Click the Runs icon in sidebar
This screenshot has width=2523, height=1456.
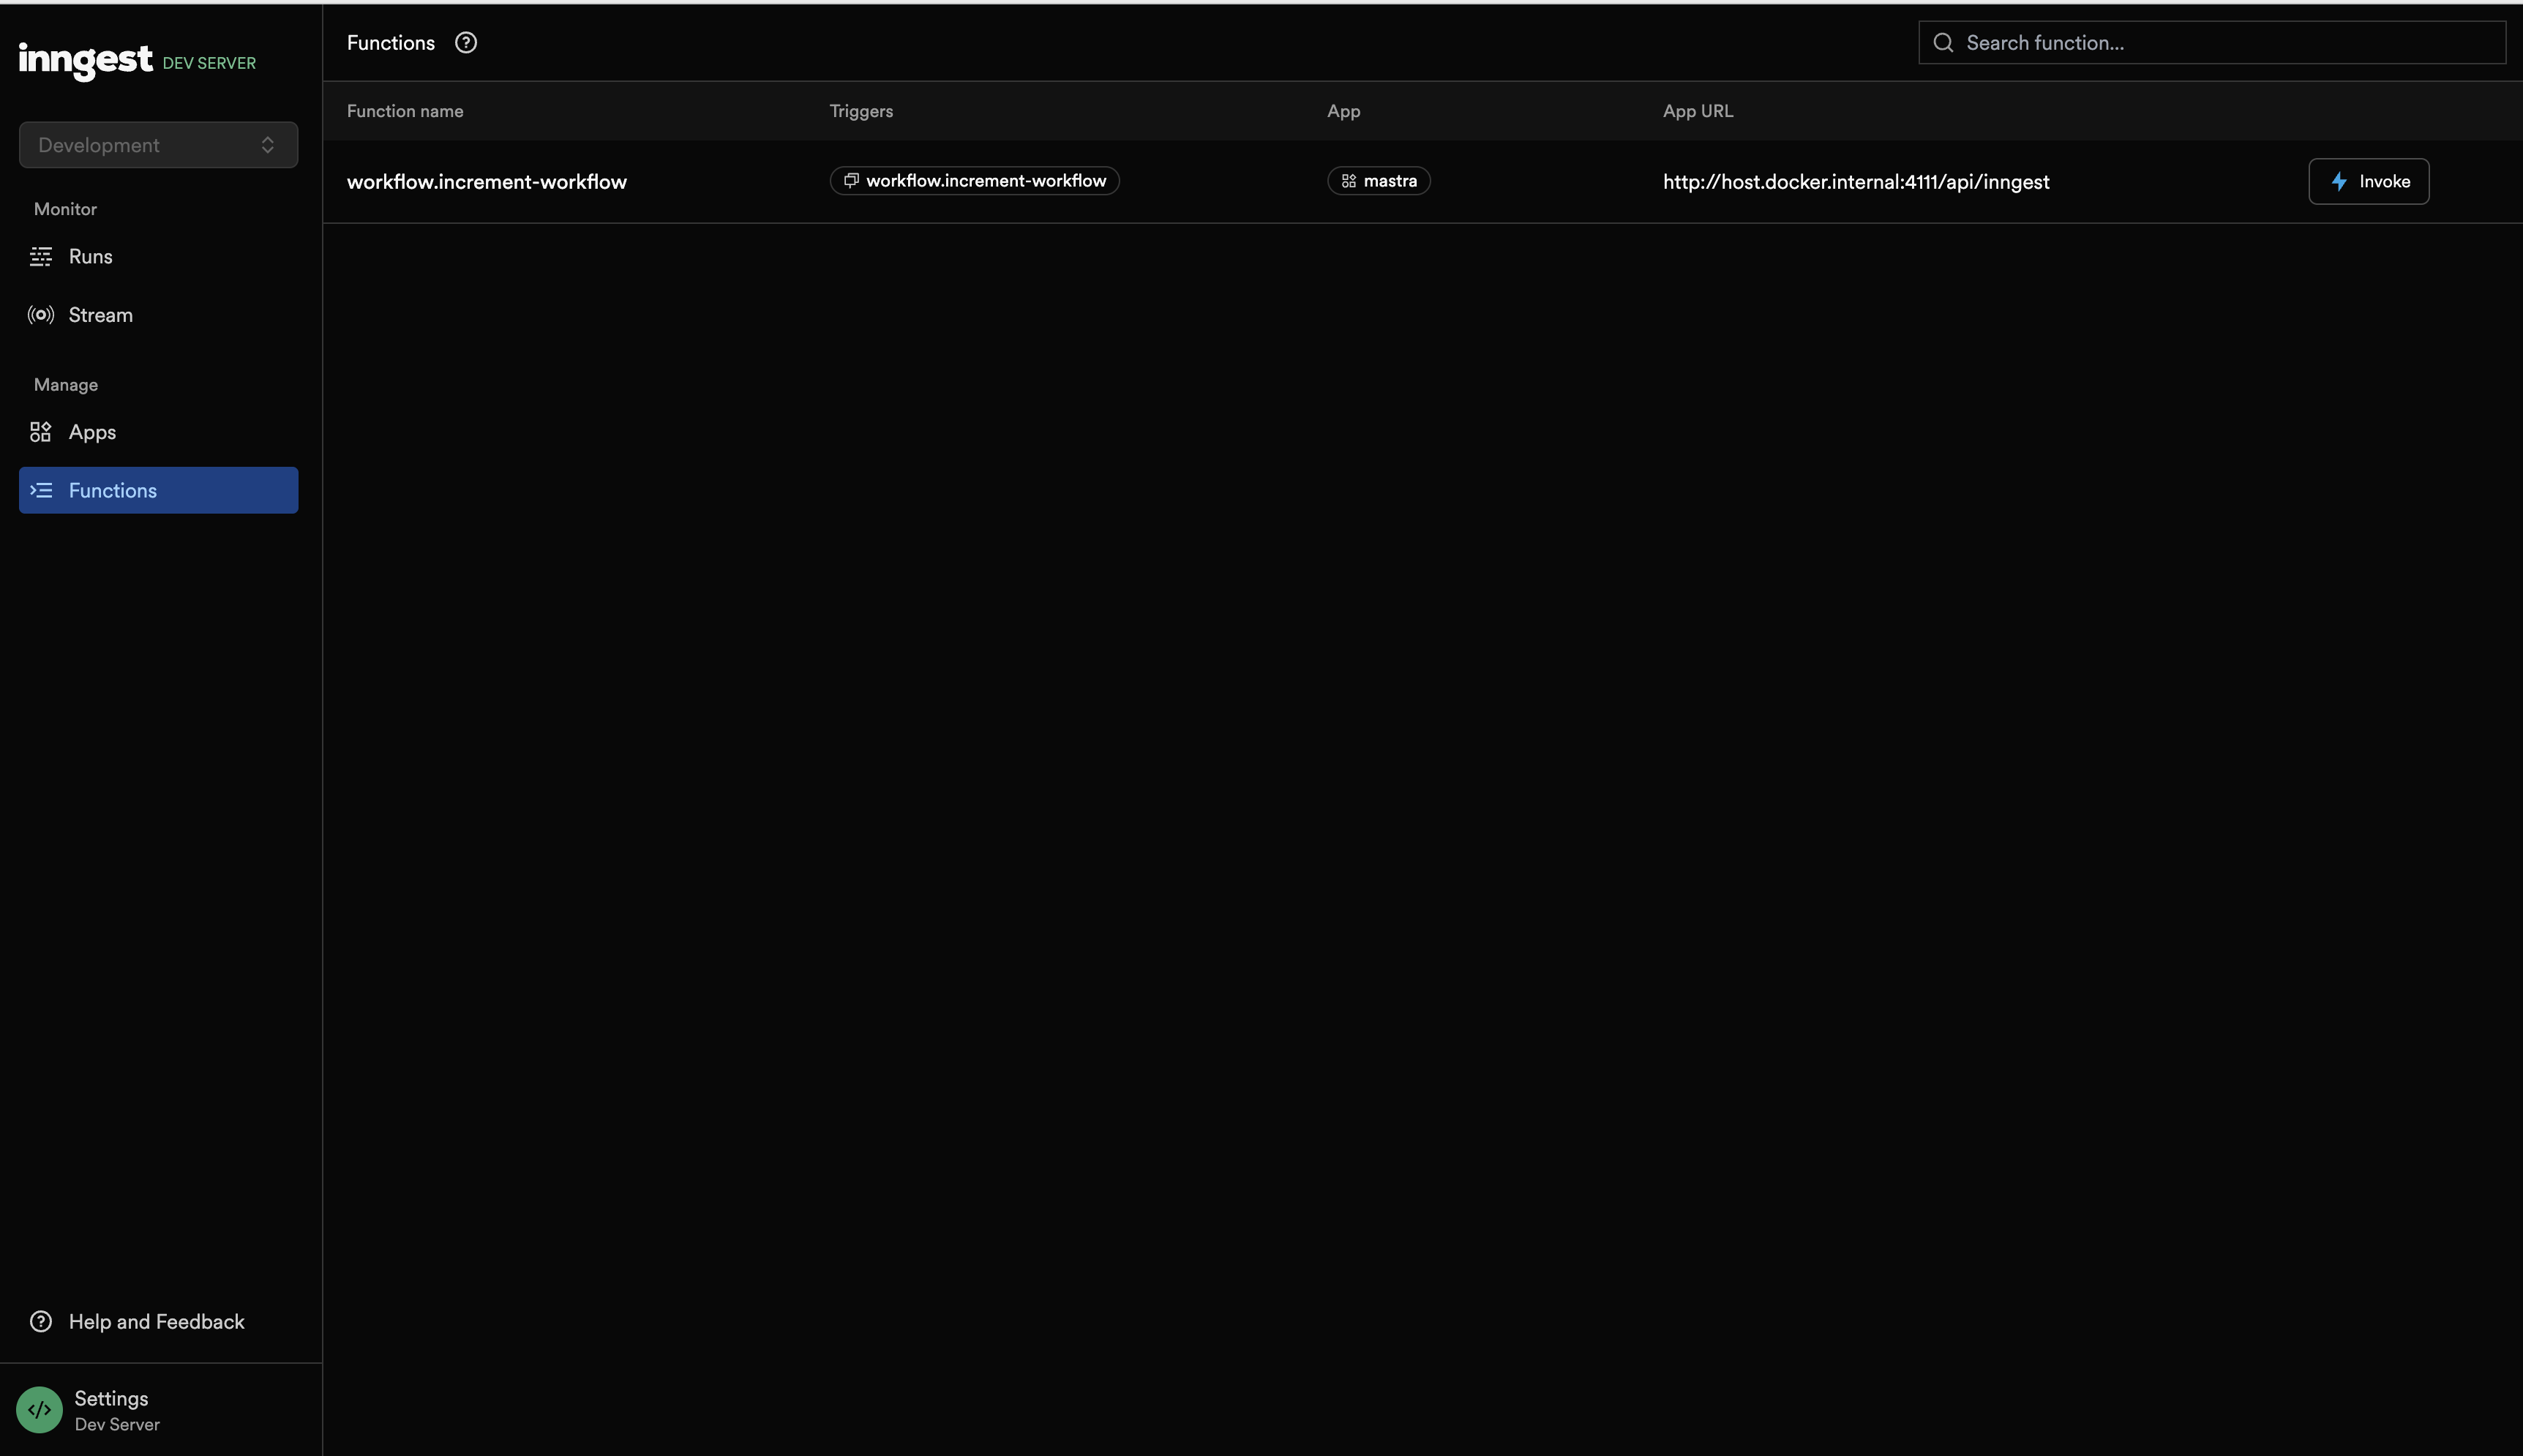click(x=41, y=257)
